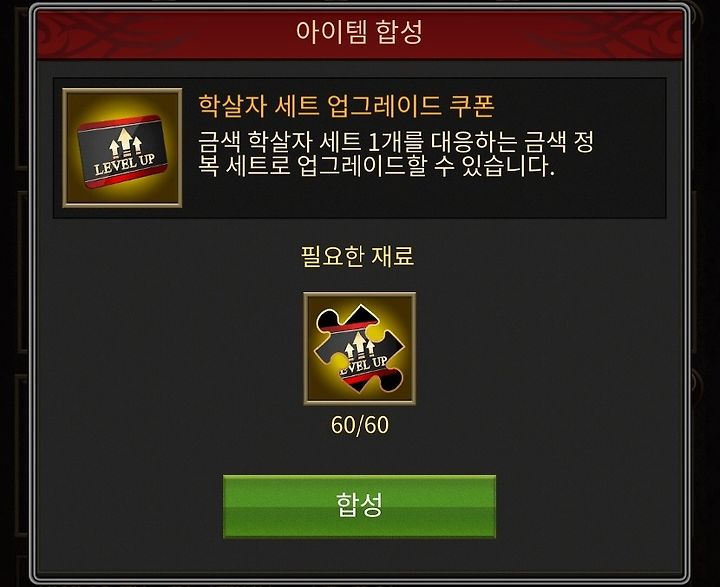Tap the LEVEL UP text on the coupon card

click(124, 164)
